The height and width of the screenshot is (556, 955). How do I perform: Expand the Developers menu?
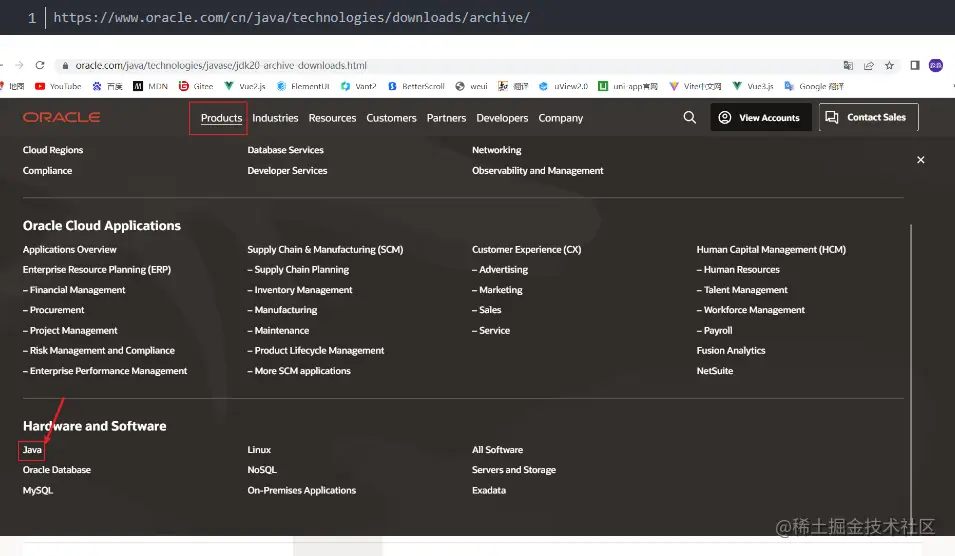(x=502, y=118)
